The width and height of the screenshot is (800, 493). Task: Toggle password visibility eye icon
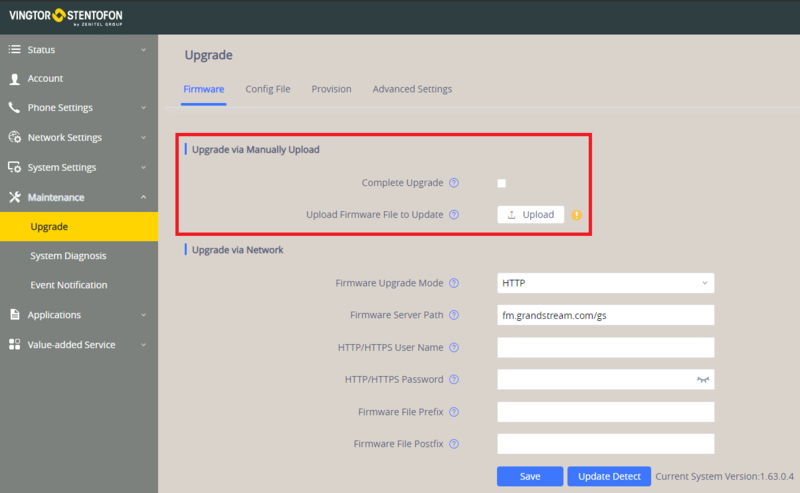tap(703, 379)
